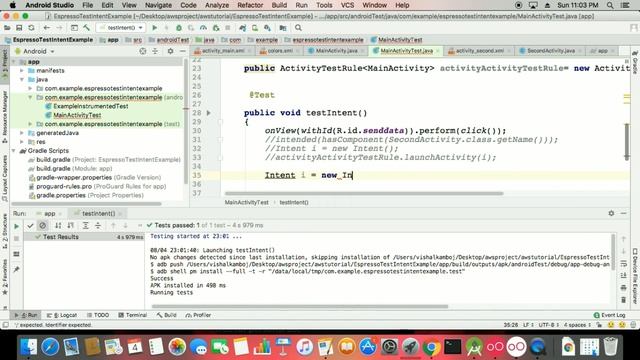
Task: Click the Debug bug icon in the main toolbar
Action: pyautogui.click(x=179, y=28)
